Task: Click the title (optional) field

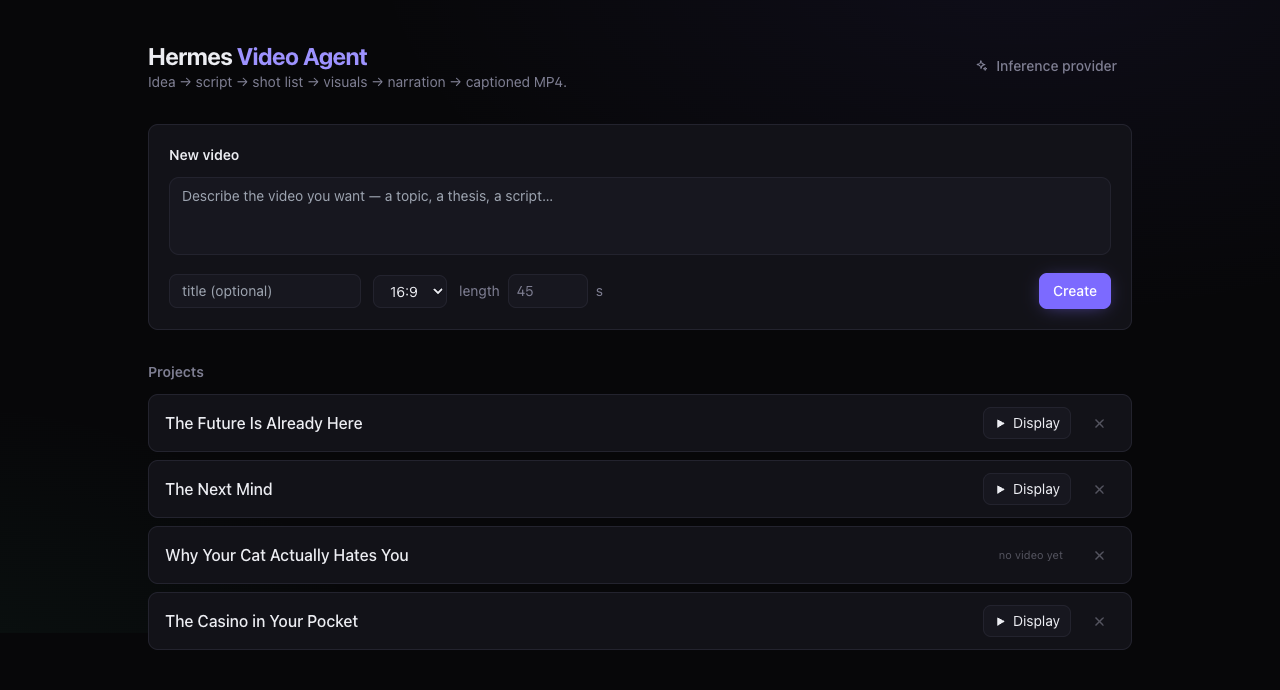Action: click(x=265, y=291)
